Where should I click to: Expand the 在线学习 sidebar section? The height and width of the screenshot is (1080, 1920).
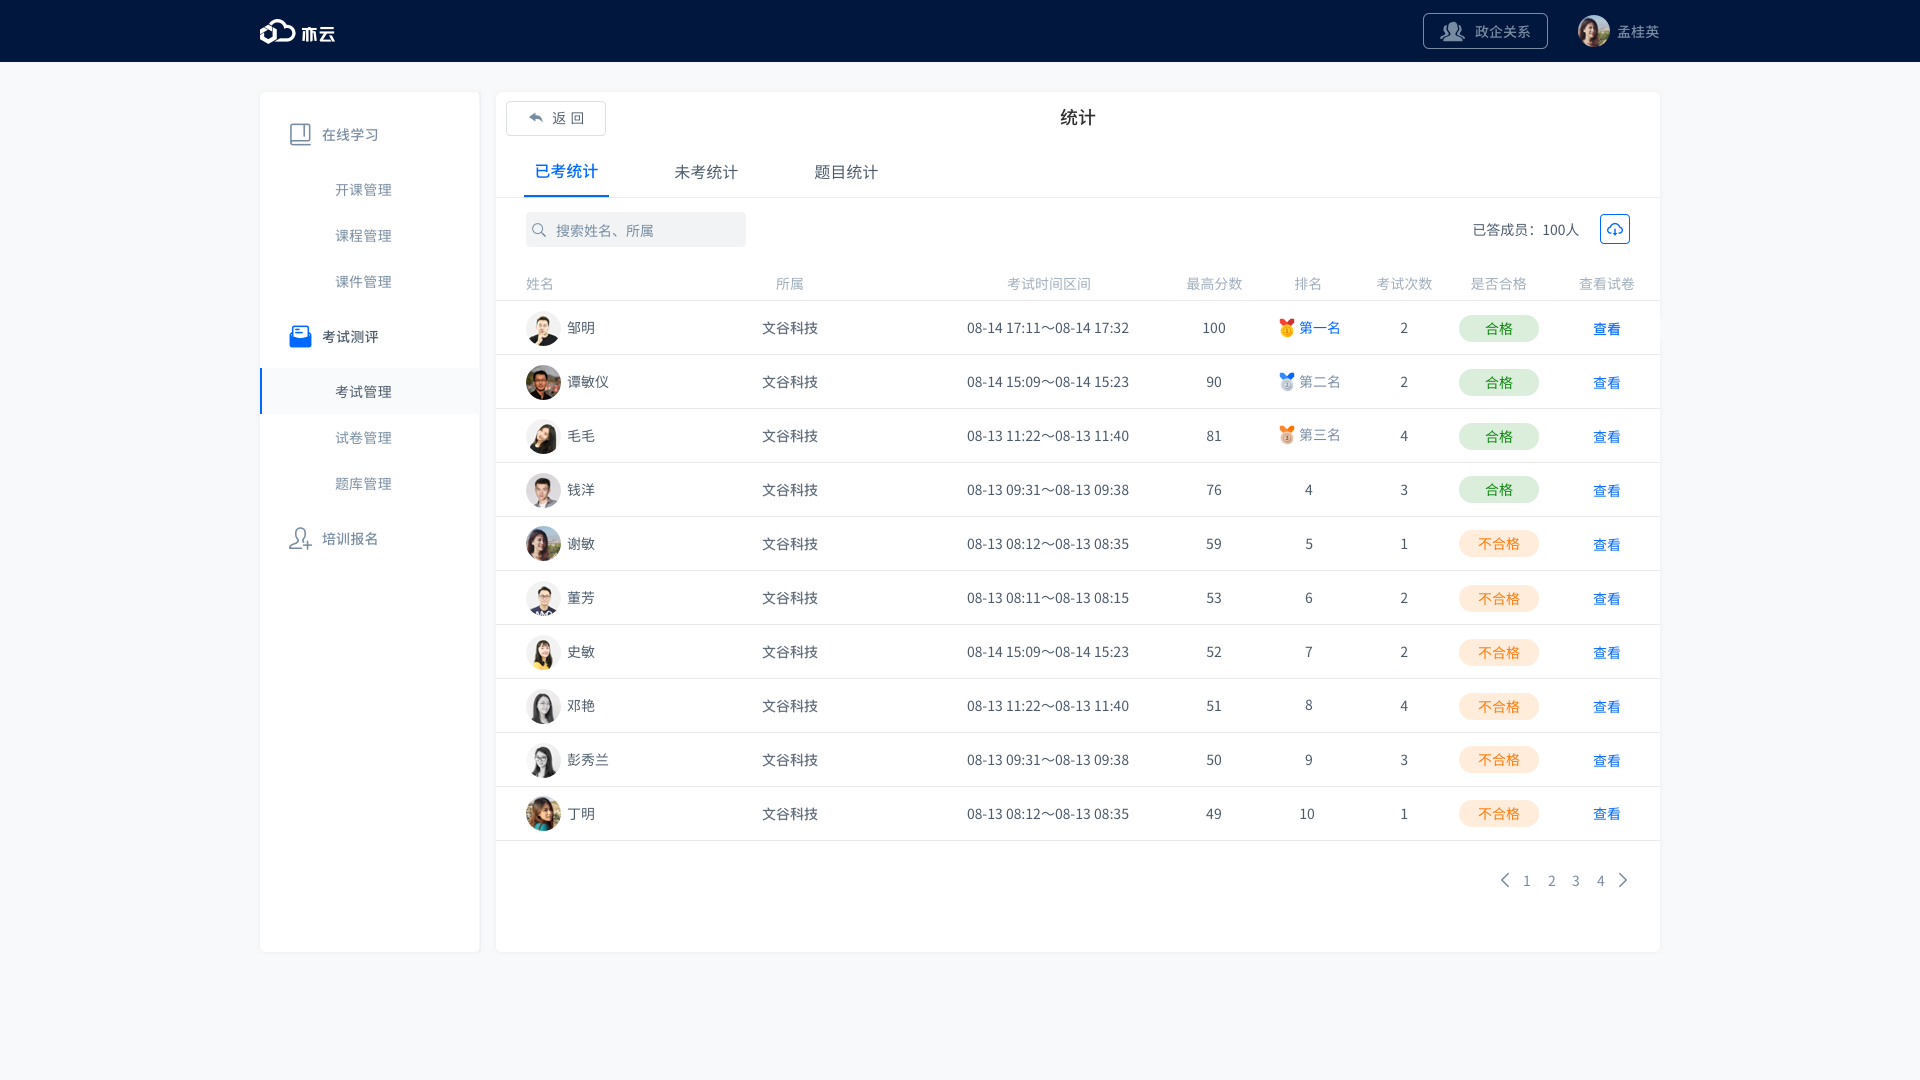click(x=349, y=133)
